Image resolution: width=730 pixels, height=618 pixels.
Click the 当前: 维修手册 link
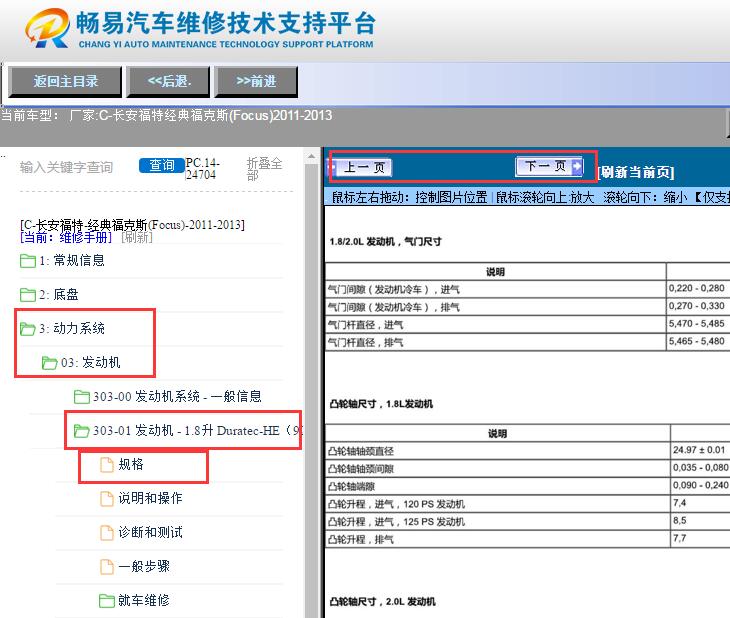(x=66, y=238)
